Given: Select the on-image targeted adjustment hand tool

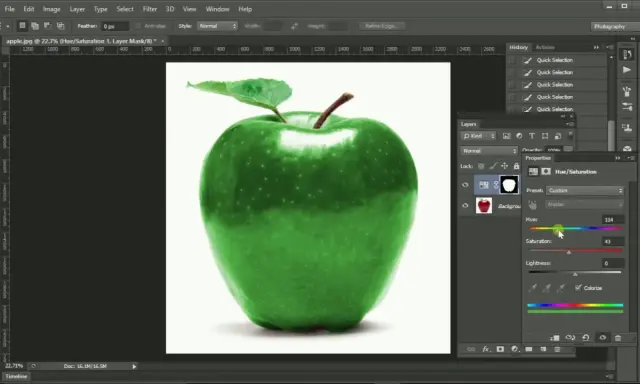Looking at the screenshot, I should point(532,204).
